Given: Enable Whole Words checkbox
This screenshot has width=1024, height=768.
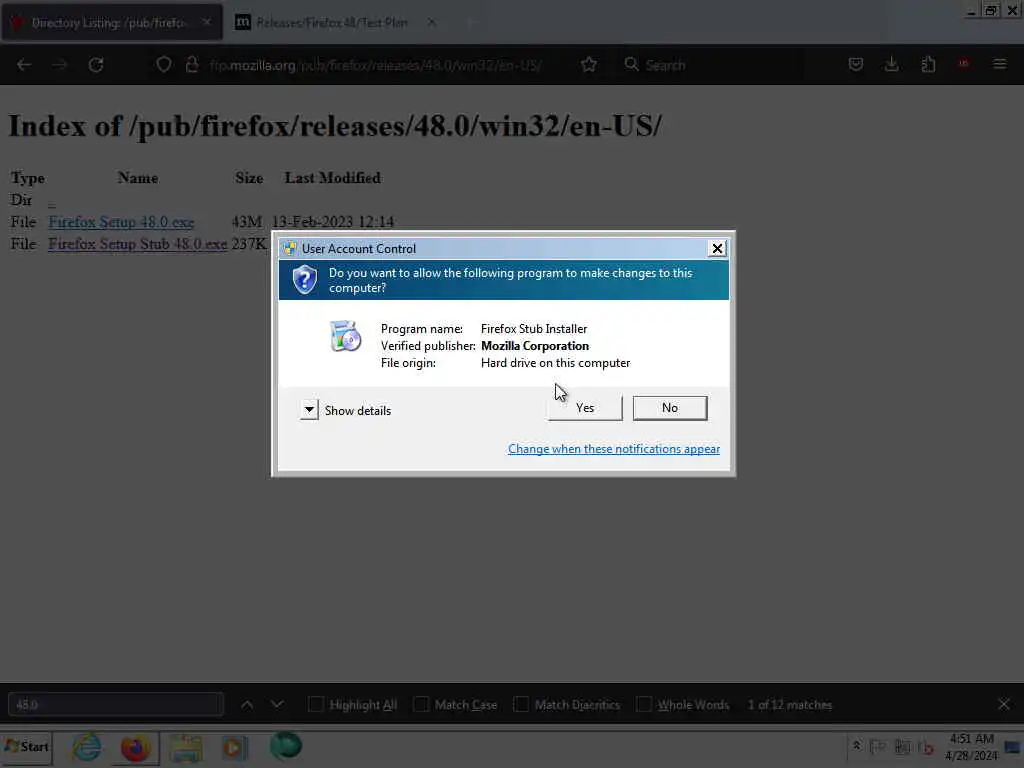Looking at the screenshot, I should click(x=644, y=704).
